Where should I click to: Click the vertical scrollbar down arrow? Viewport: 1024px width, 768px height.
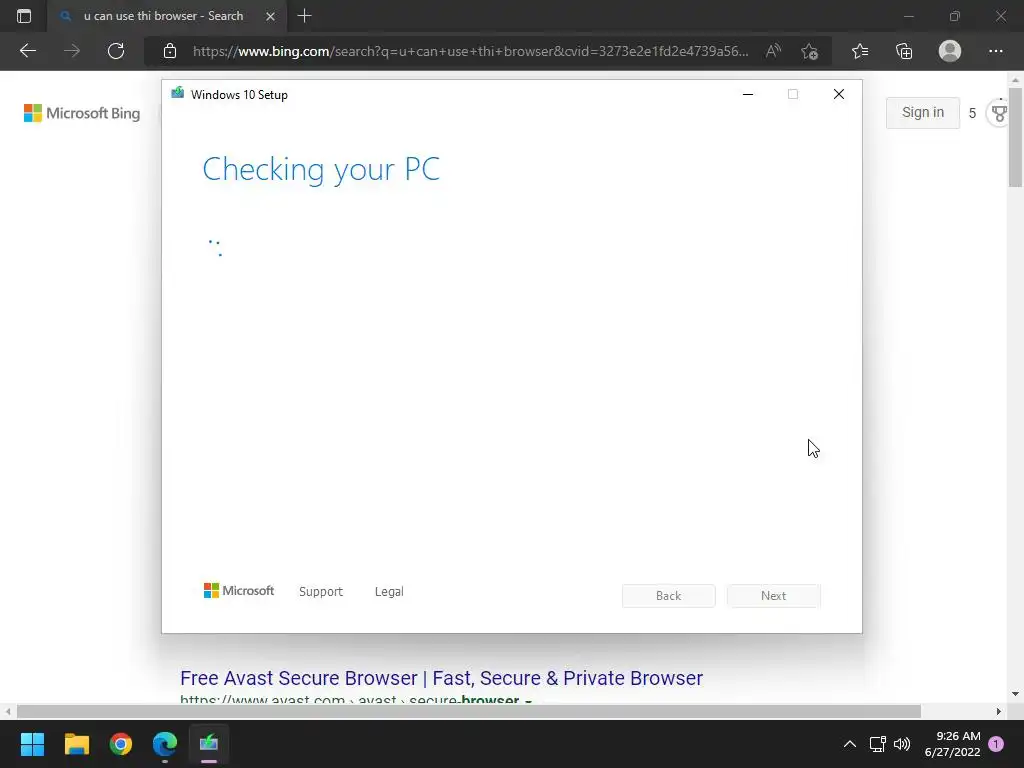pyautogui.click(x=1016, y=694)
